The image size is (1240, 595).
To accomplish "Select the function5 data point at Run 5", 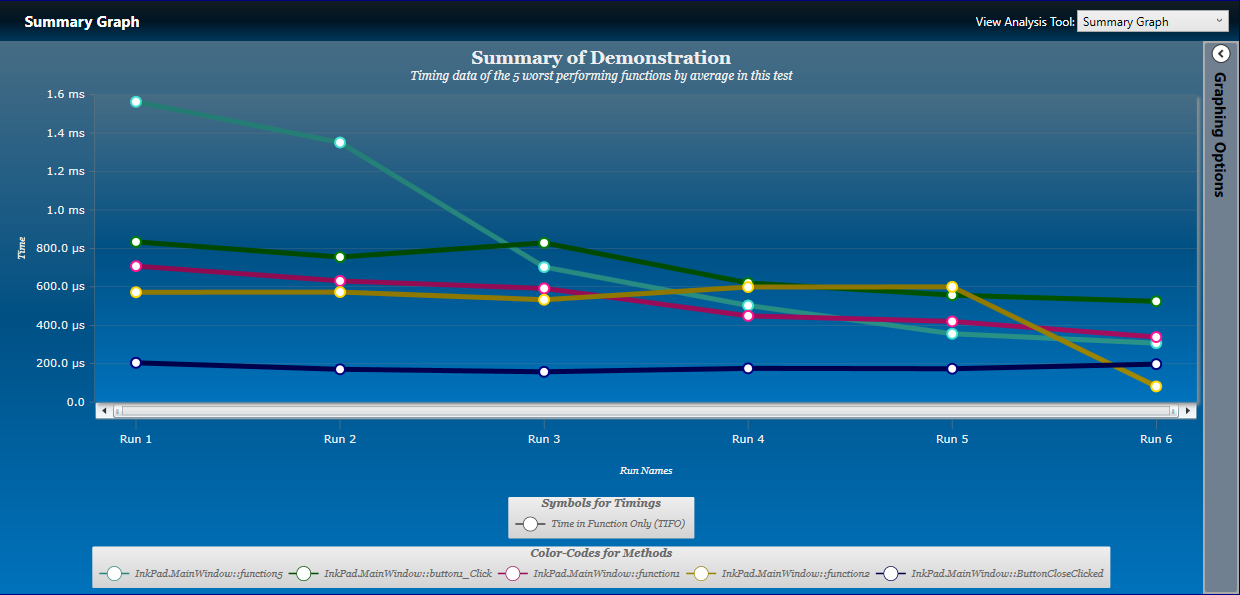I will [952, 334].
